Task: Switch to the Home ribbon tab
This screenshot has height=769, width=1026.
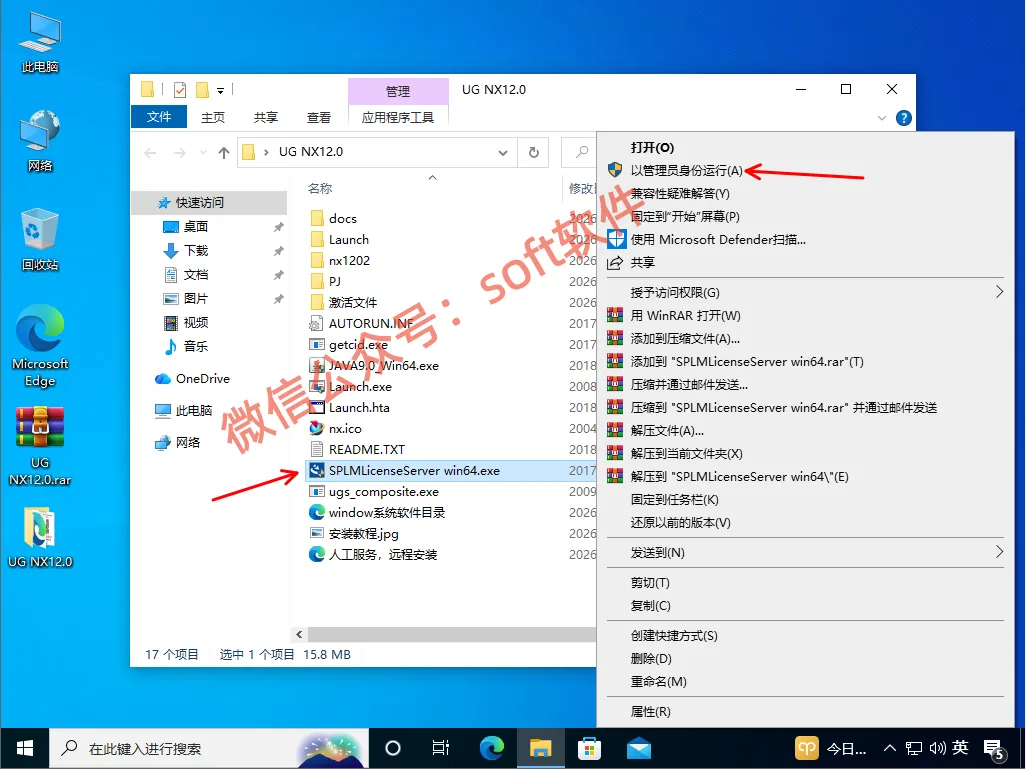Action: click(x=213, y=117)
